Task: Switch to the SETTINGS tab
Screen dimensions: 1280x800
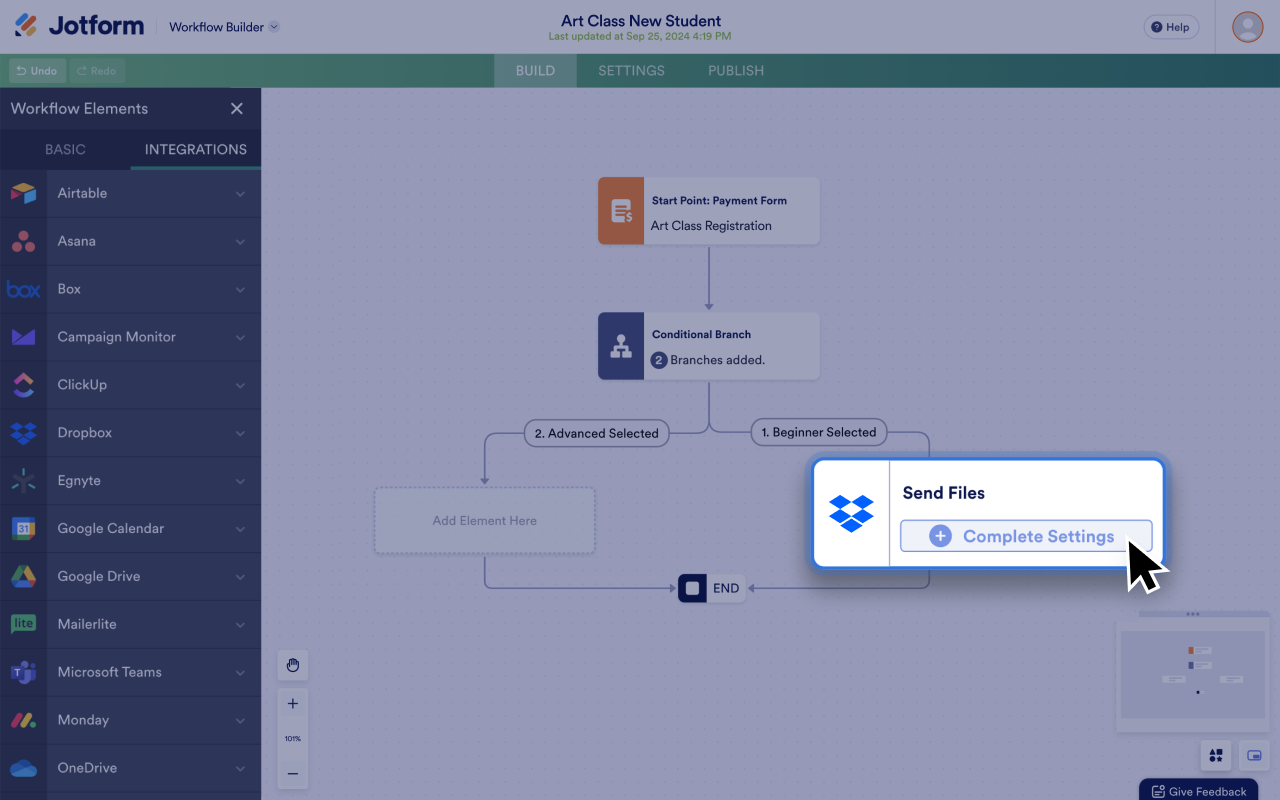Action: 631,71
